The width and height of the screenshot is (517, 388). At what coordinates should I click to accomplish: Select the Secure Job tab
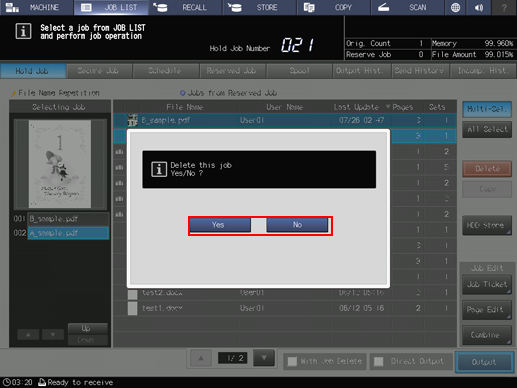(x=99, y=71)
